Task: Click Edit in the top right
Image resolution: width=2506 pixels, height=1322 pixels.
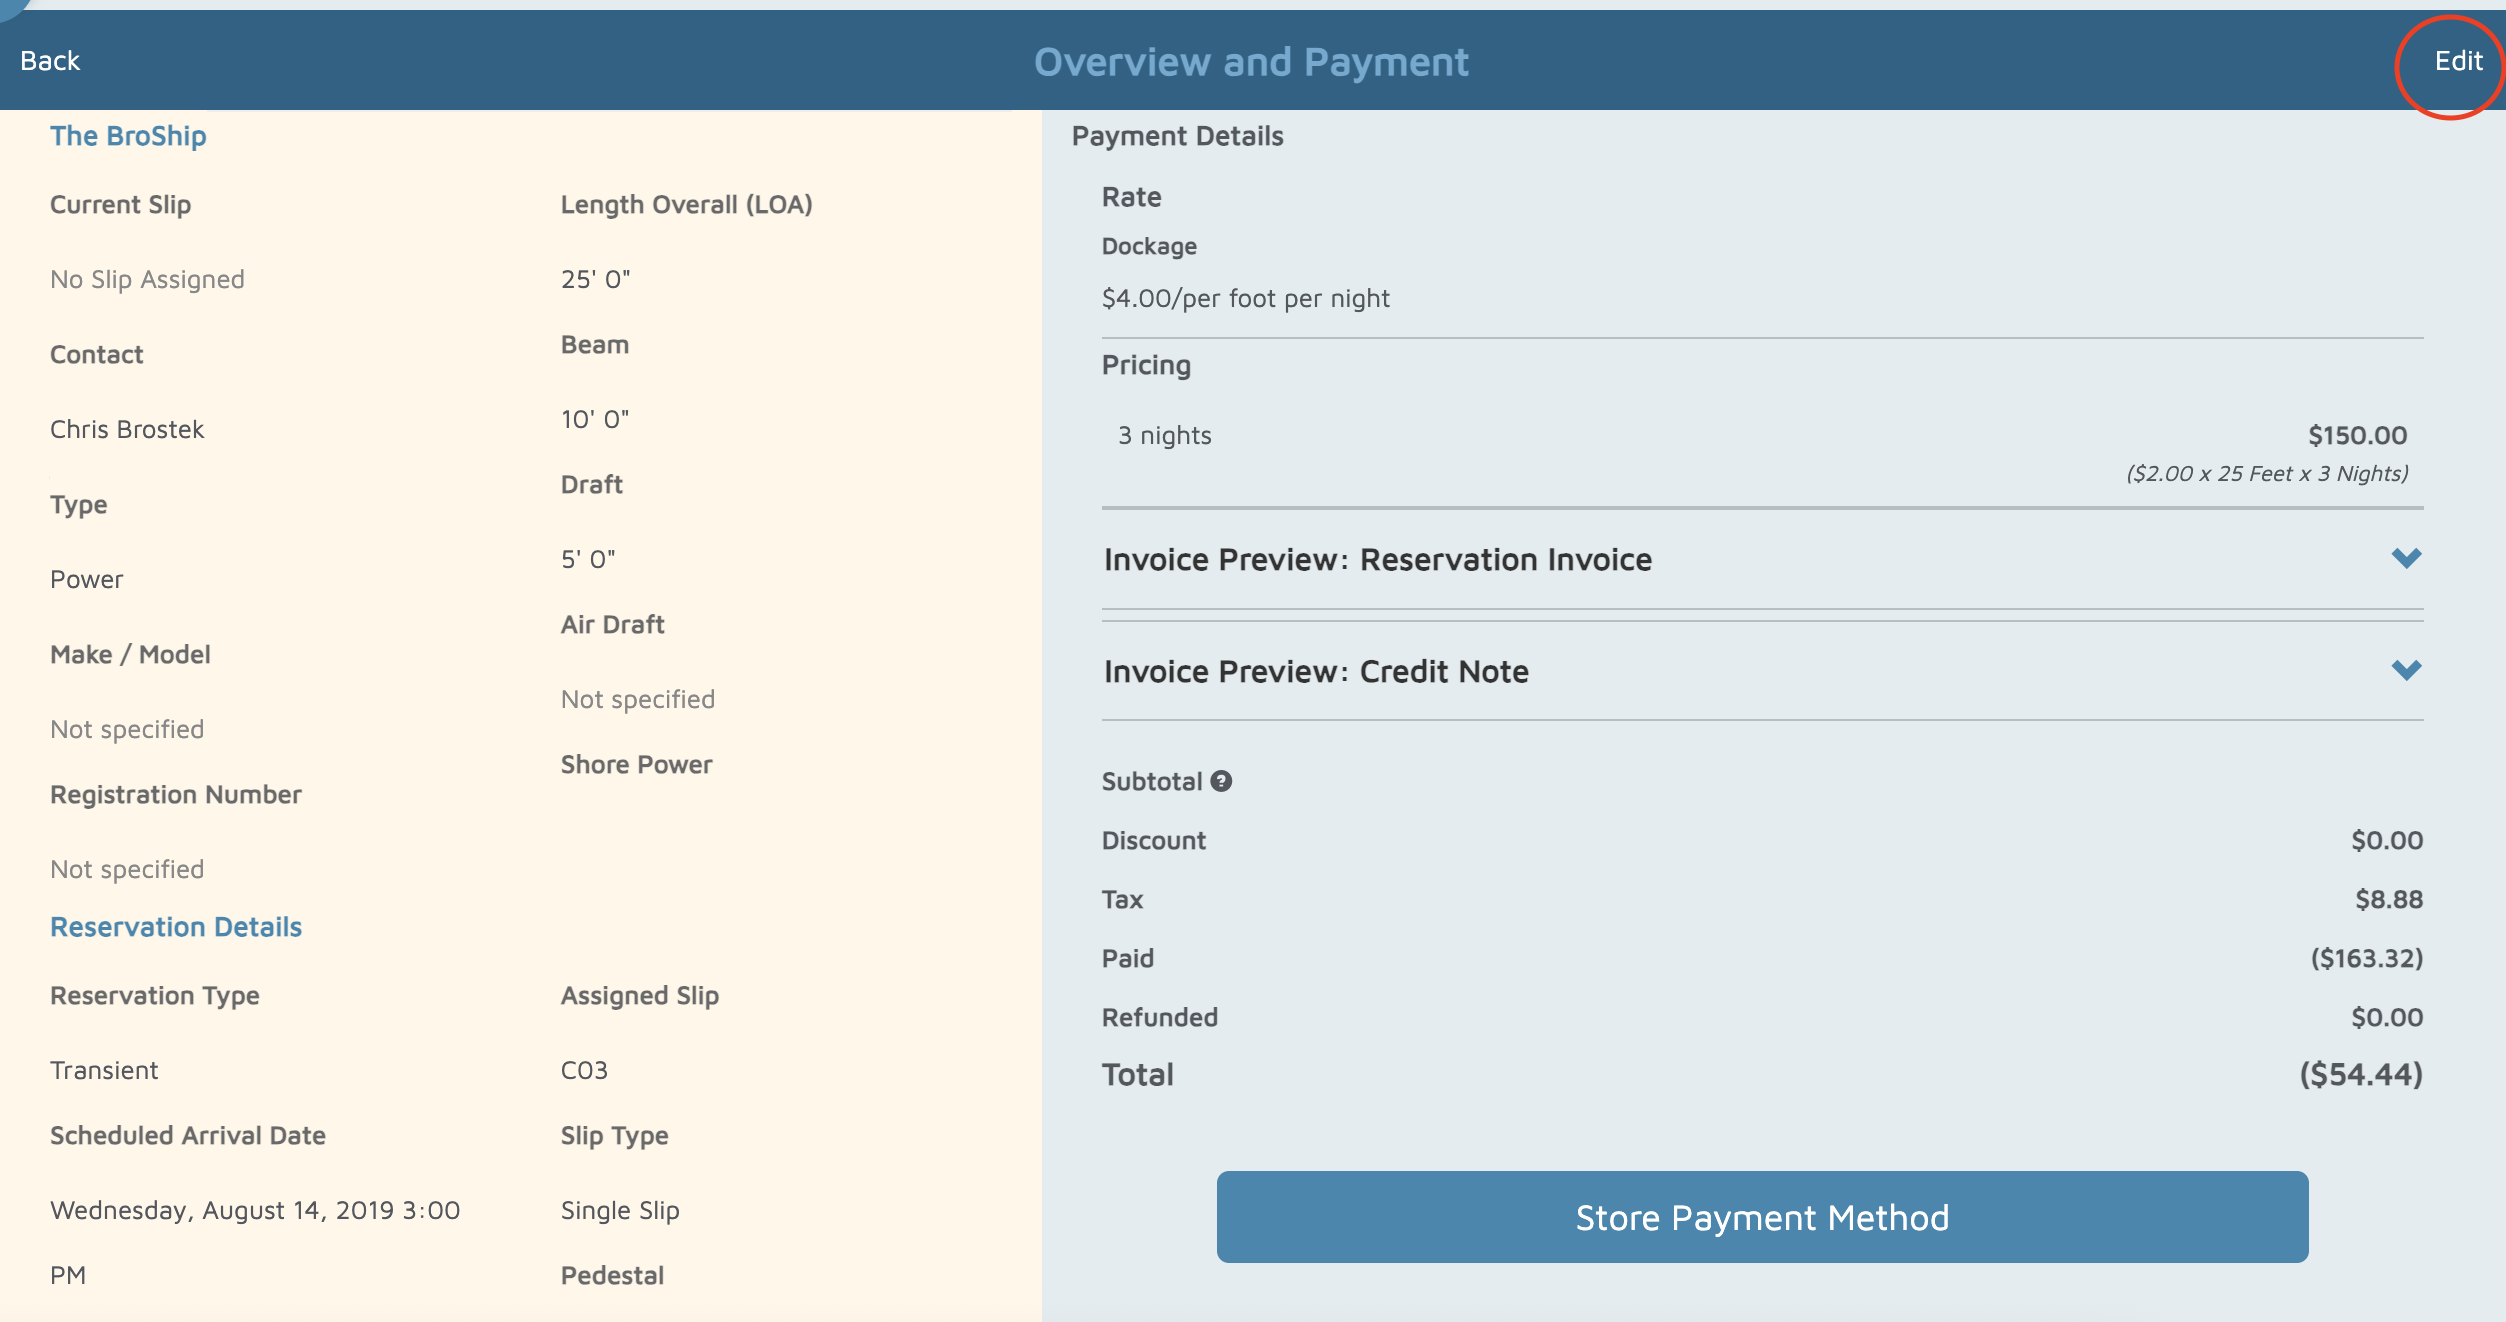Action: click(2457, 61)
